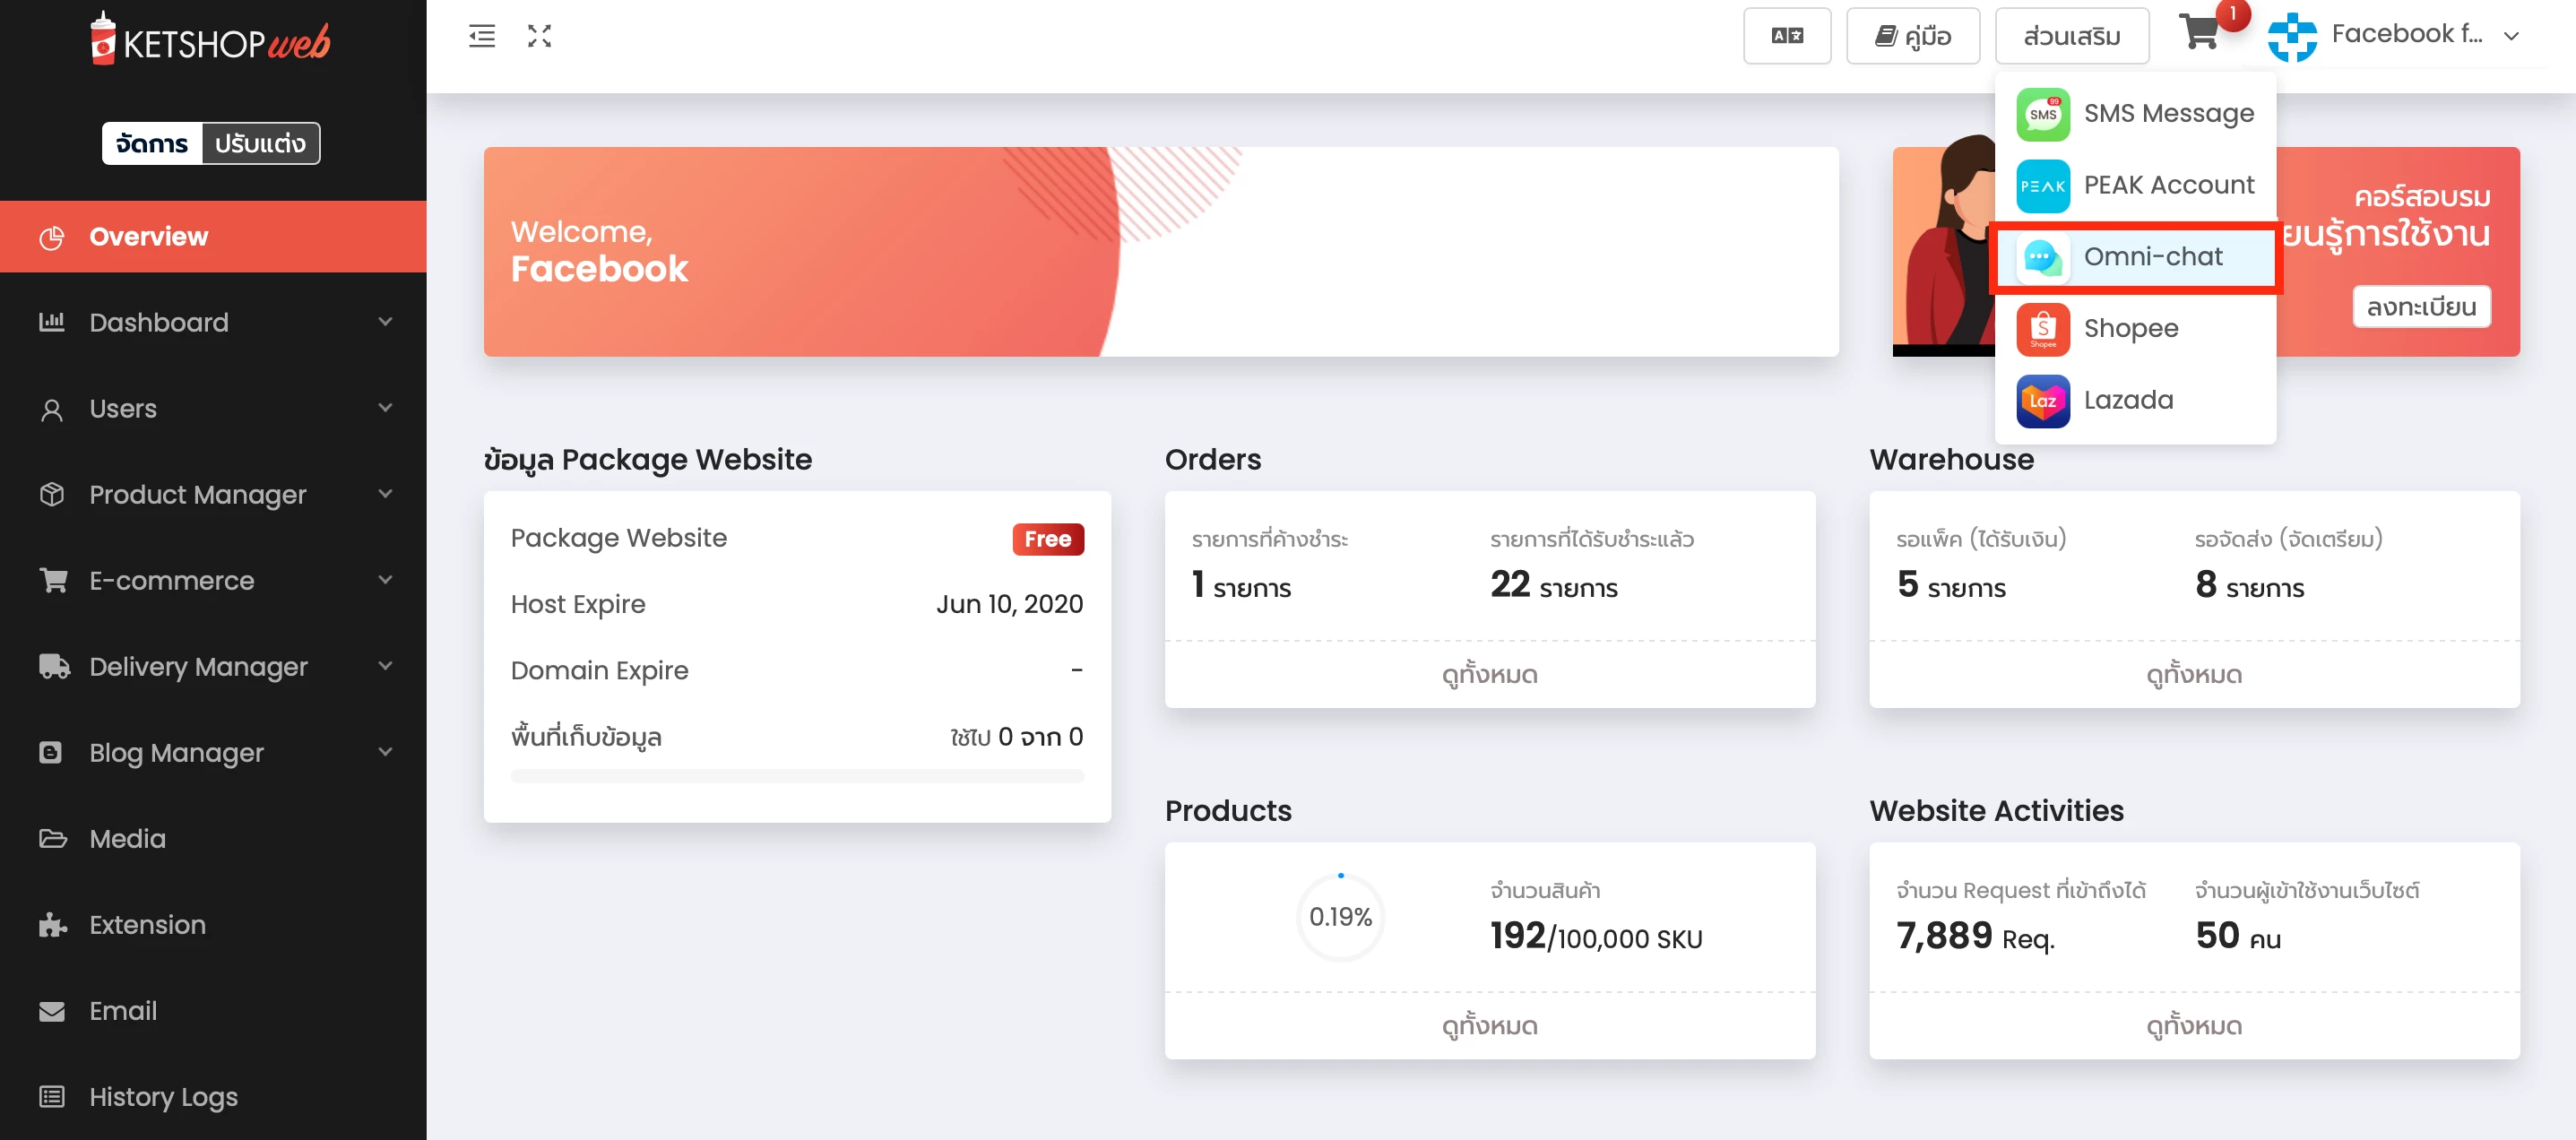Expand the Blog Manager chevron
Viewport: 2576px width, 1140px height.
[x=385, y=751]
